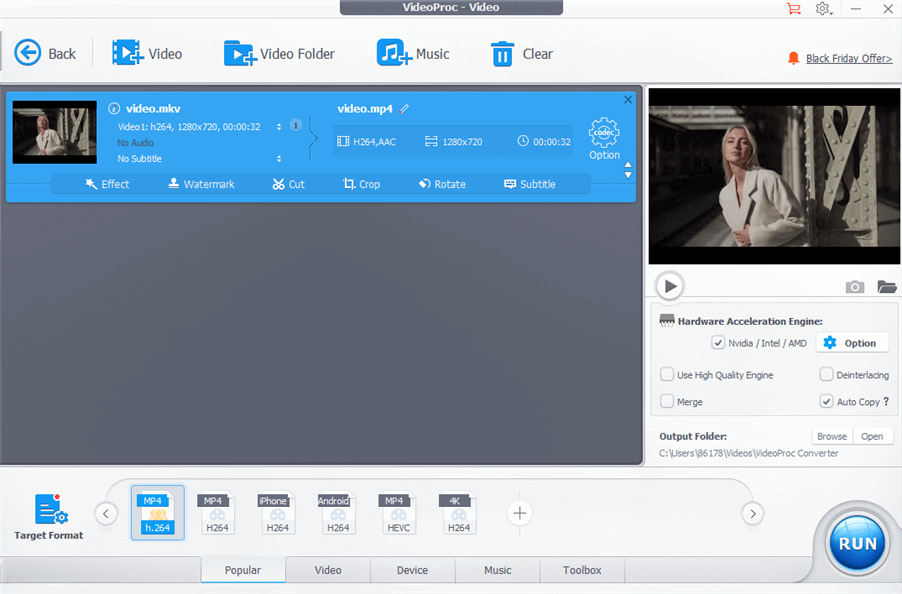Screen dimensions: 902x594
Task: Select the MP4 HEVC preset
Action: (x=398, y=512)
